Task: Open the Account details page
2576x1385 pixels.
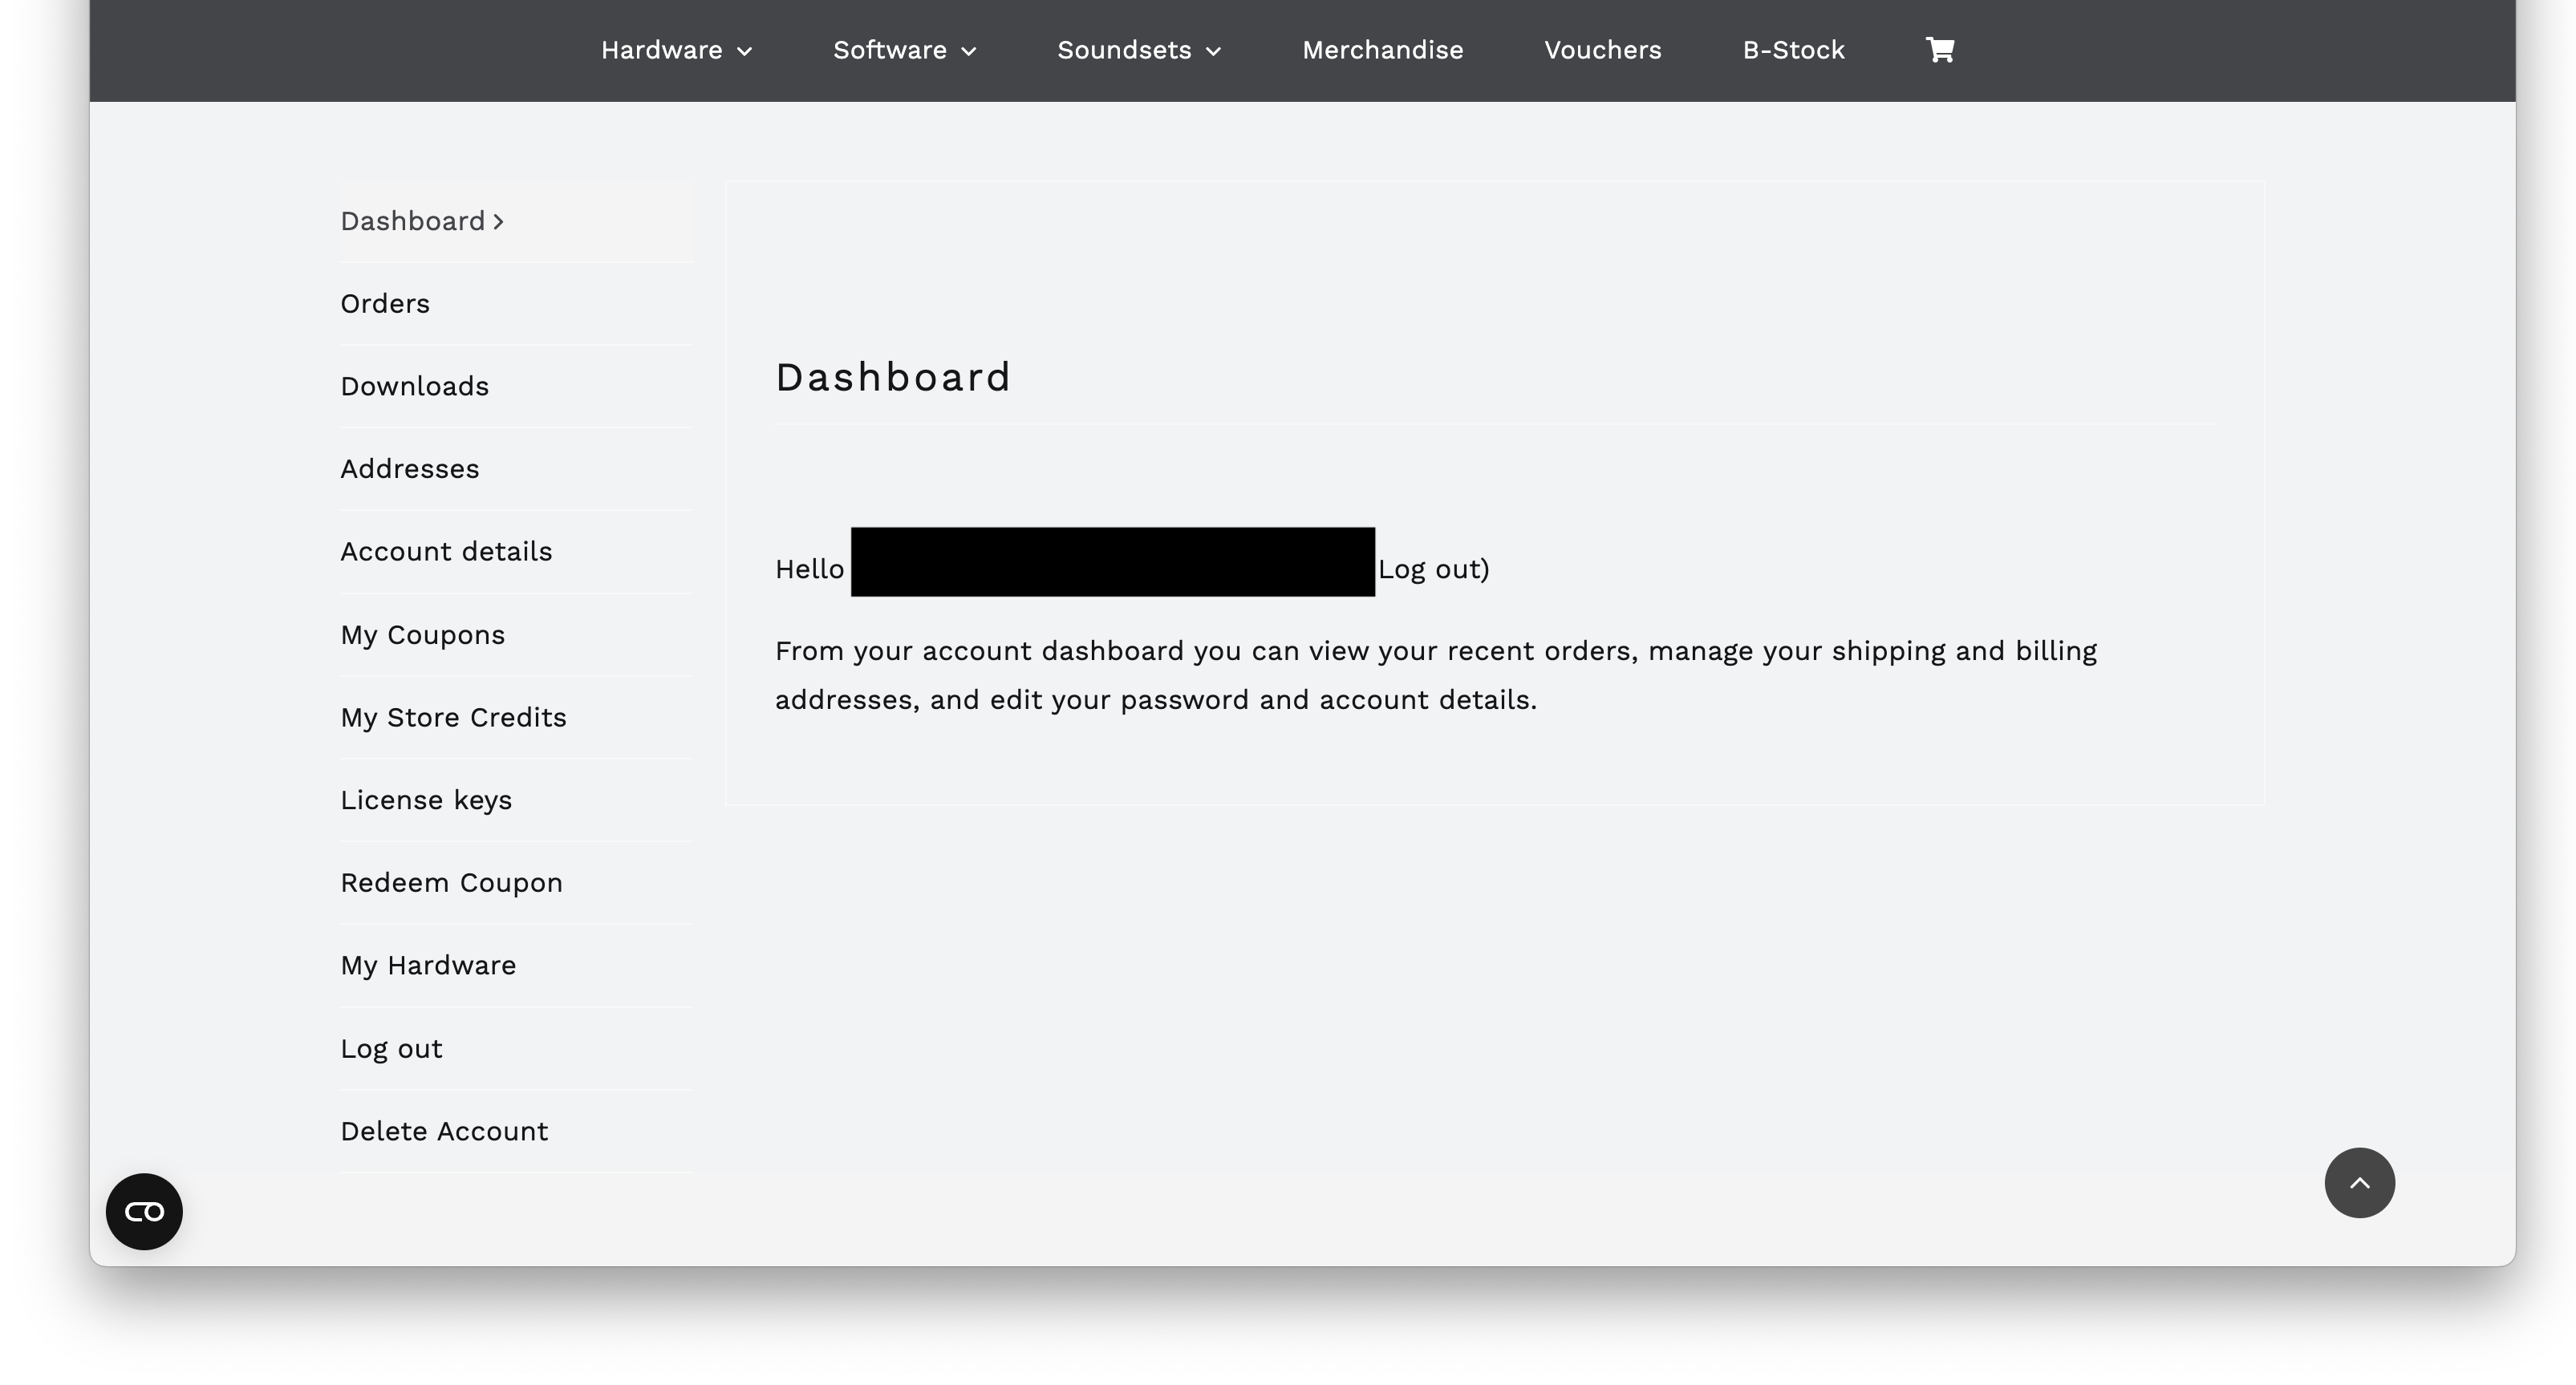Action: 446,552
